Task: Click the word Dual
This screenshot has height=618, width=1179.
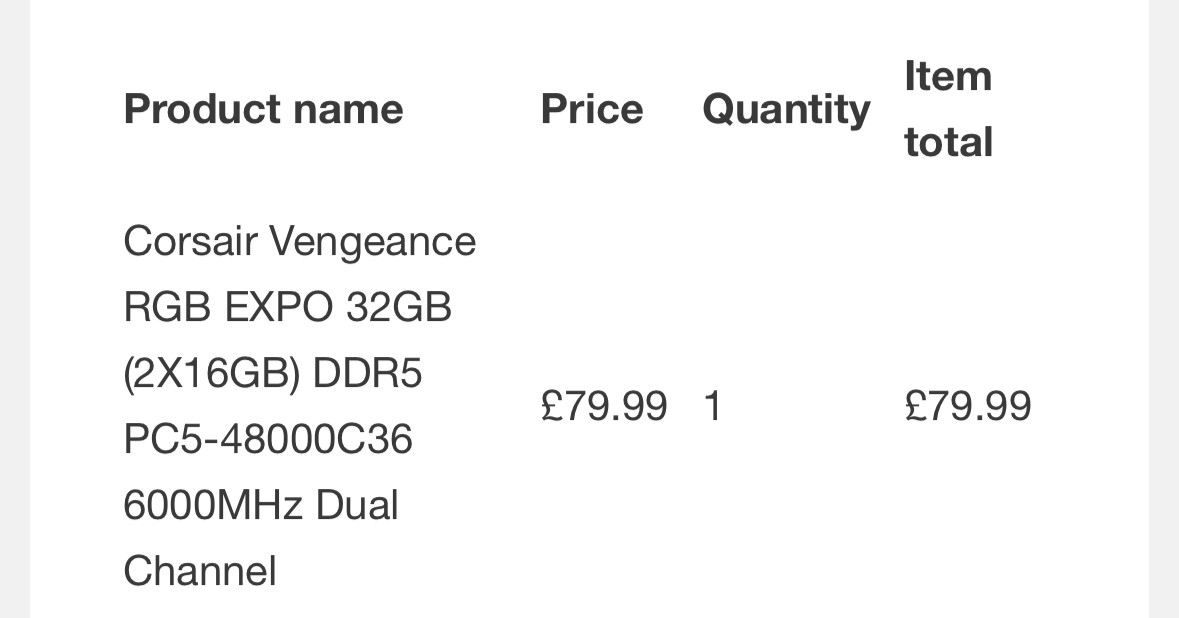Action: pos(357,506)
